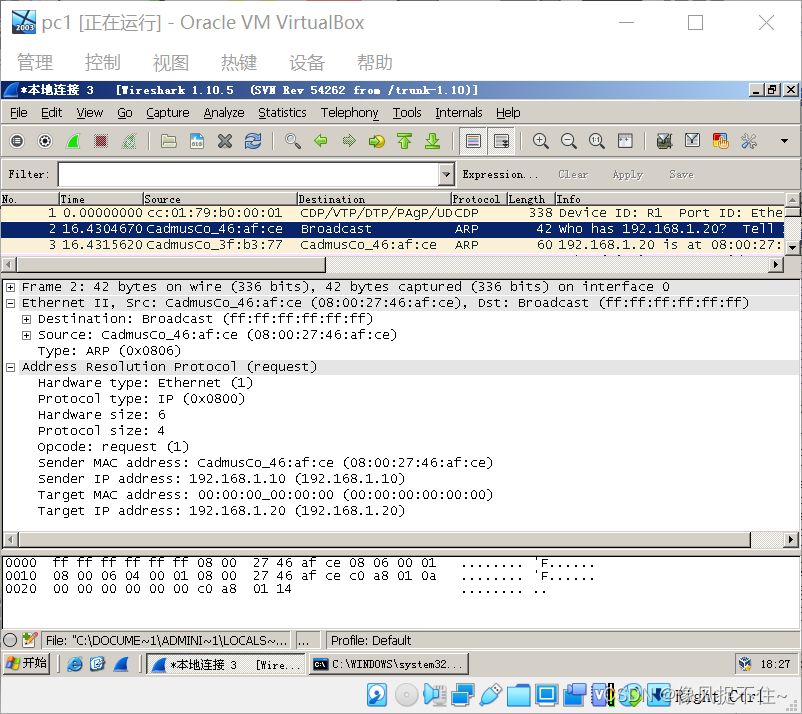Image resolution: width=802 pixels, height=714 pixels.
Task: Save this capture file icon
Action: (x=196, y=141)
